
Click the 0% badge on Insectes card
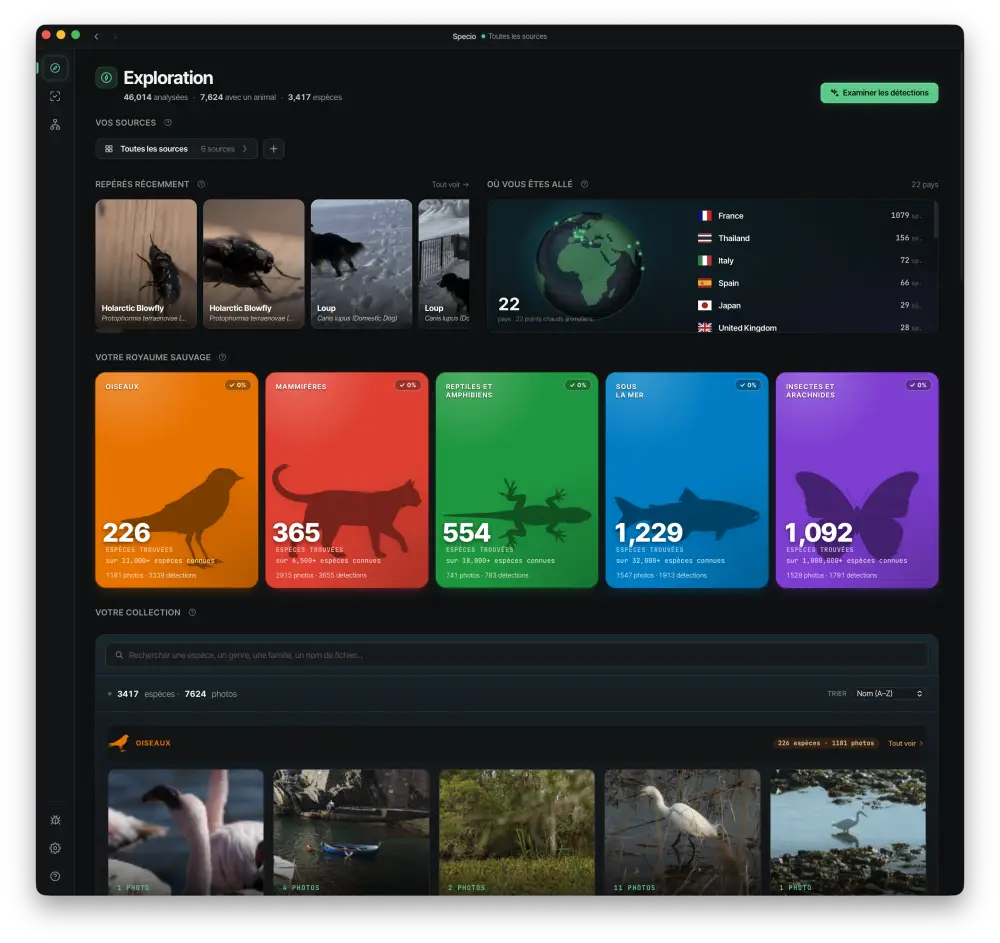918,386
